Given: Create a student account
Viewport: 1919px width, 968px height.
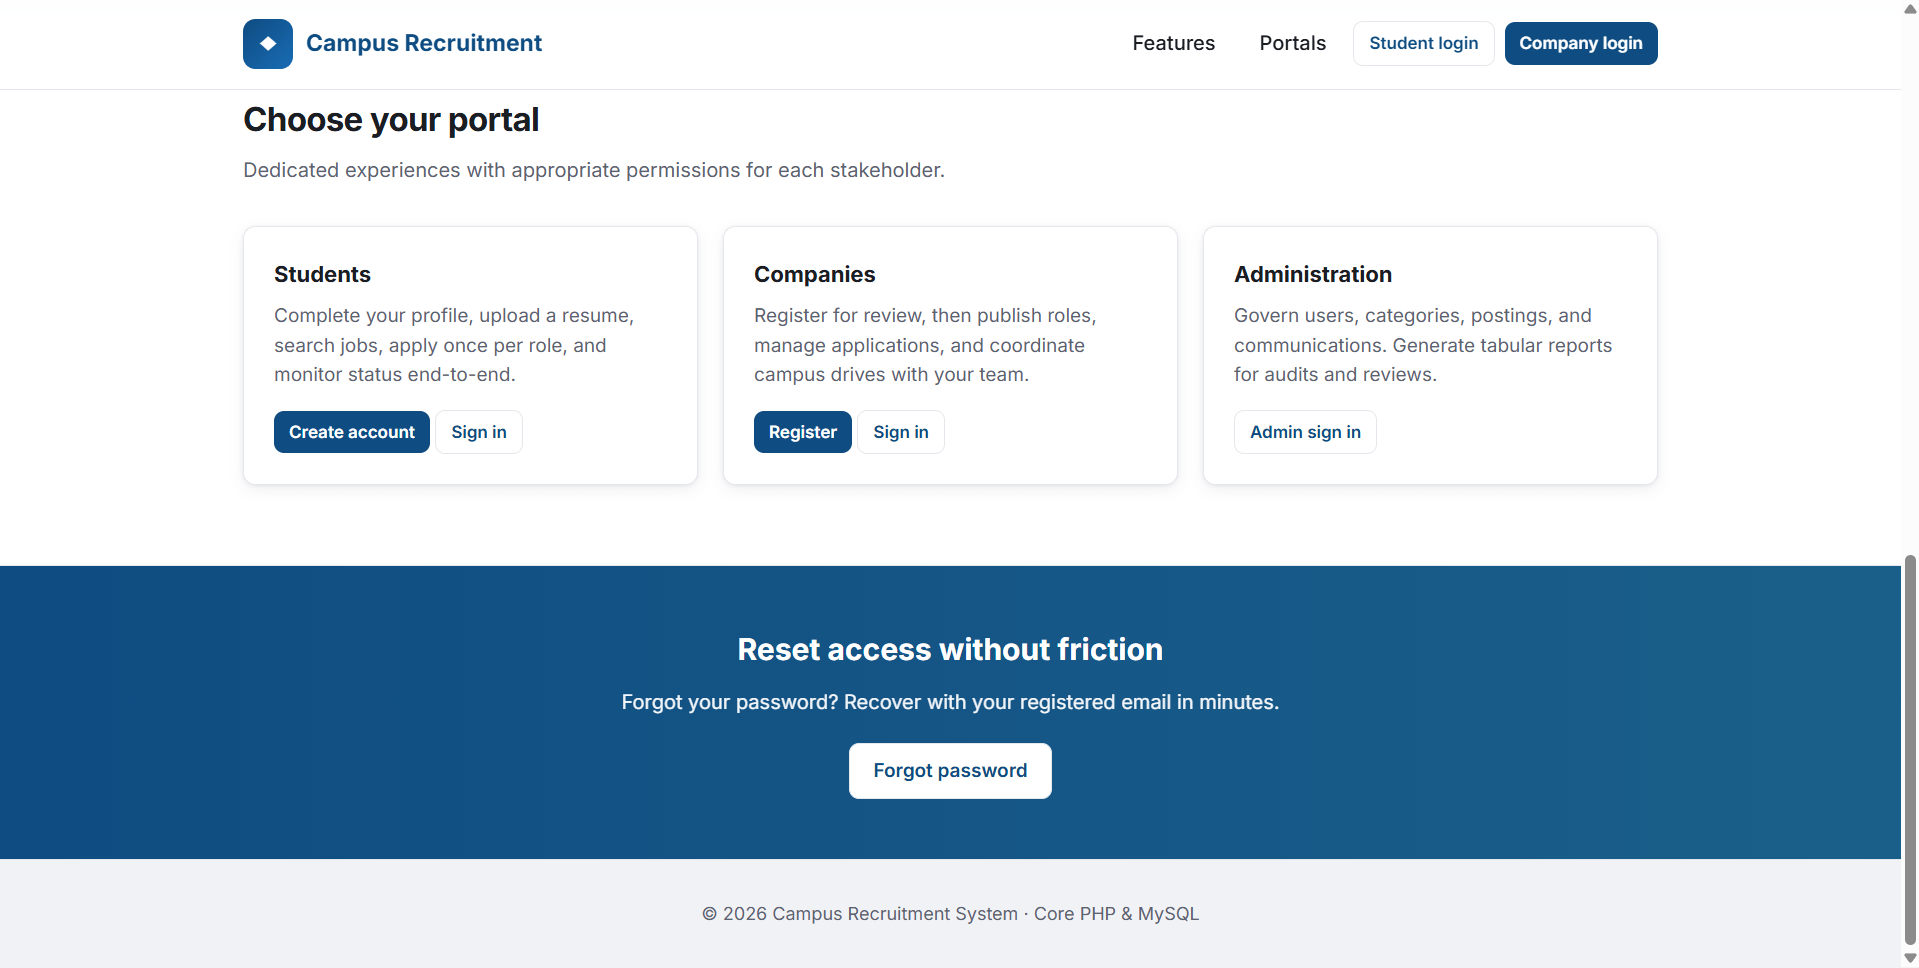Looking at the screenshot, I should (x=352, y=432).
